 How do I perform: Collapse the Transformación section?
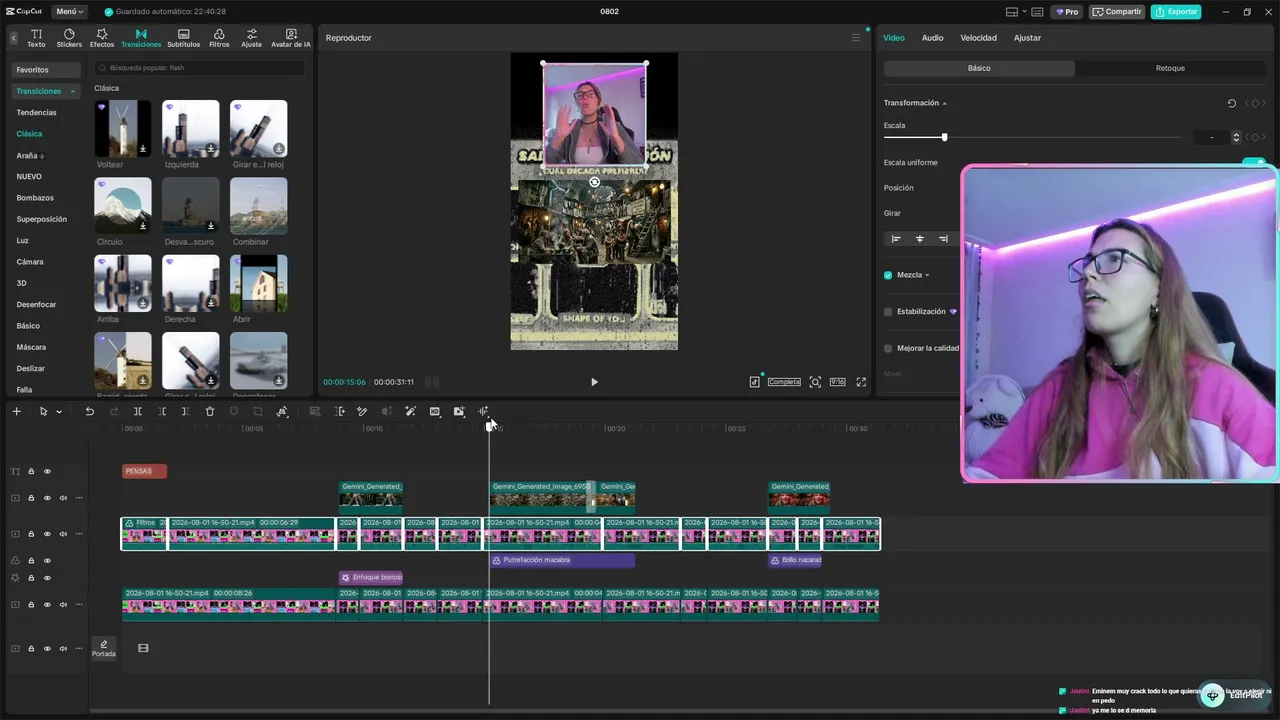point(944,103)
